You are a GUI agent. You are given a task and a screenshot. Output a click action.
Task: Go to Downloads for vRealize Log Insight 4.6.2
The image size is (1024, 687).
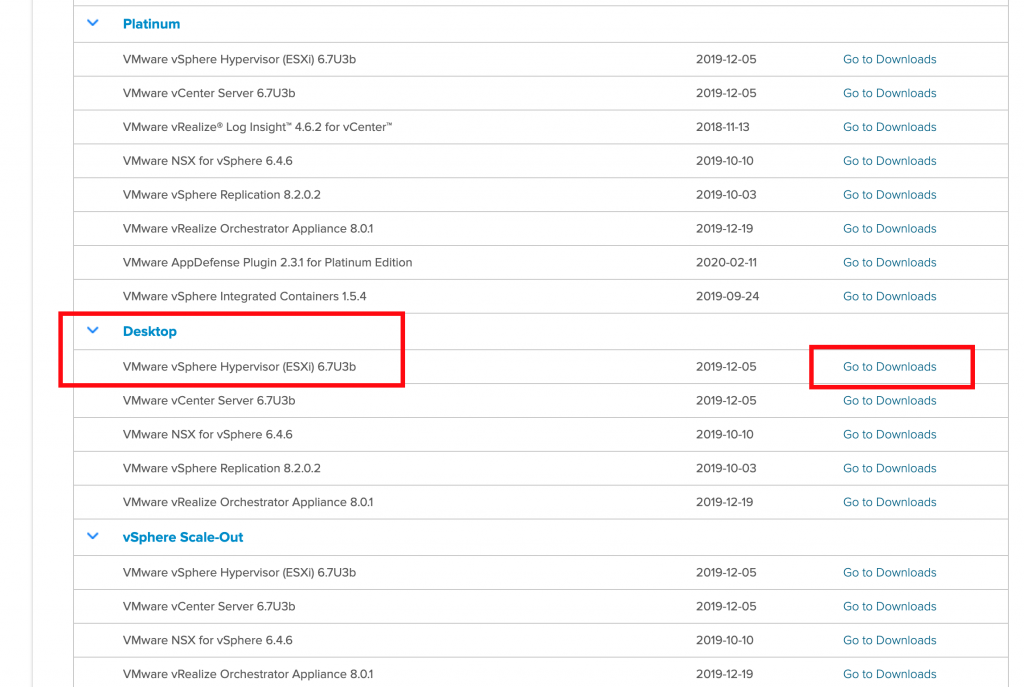(x=889, y=127)
